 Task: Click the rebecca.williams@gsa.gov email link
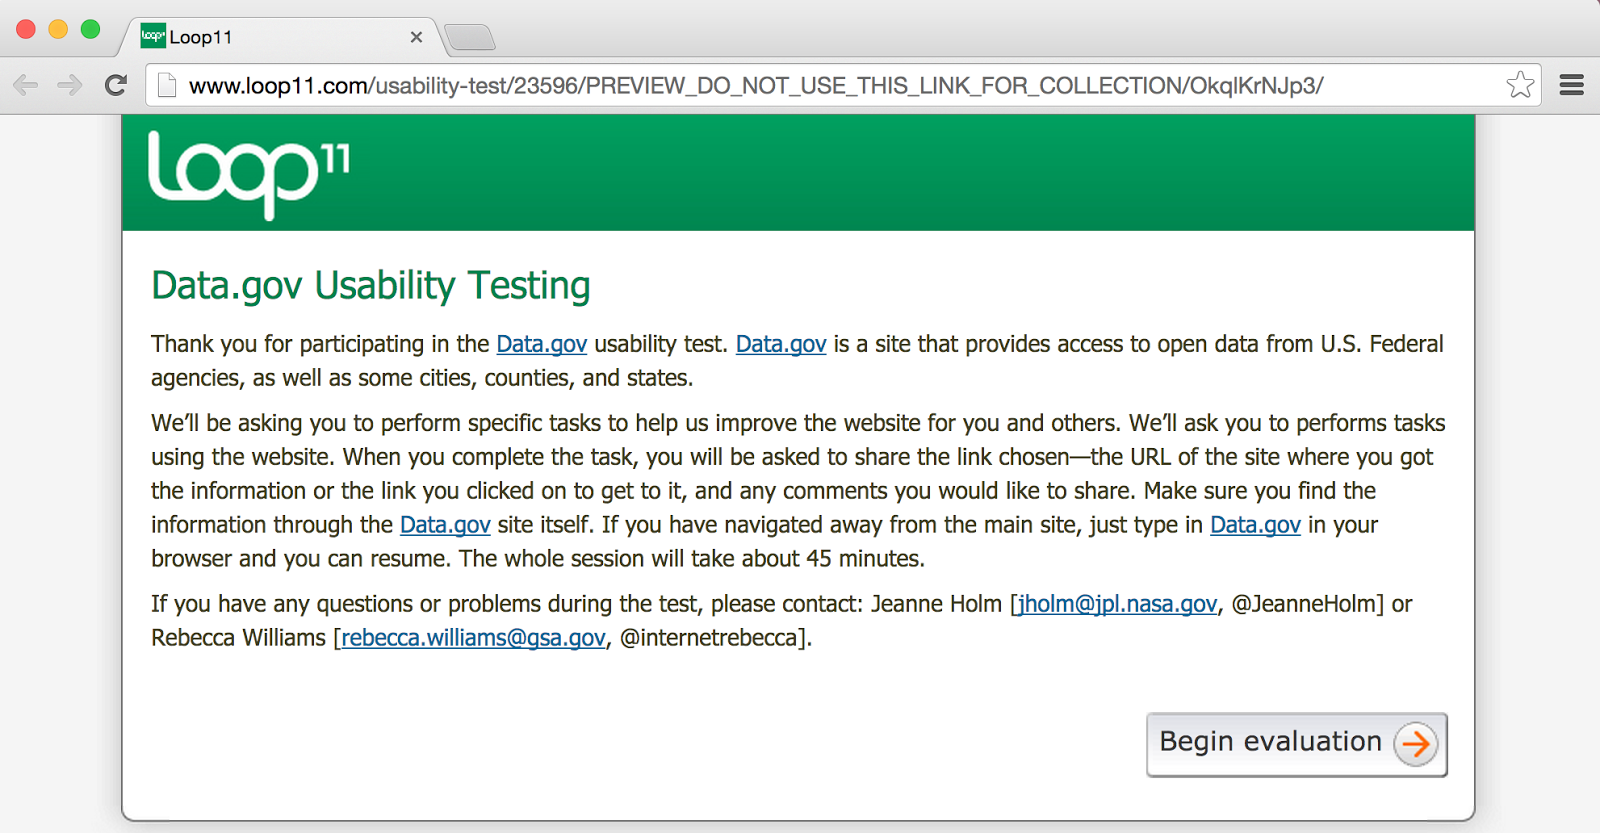pos(473,638)
